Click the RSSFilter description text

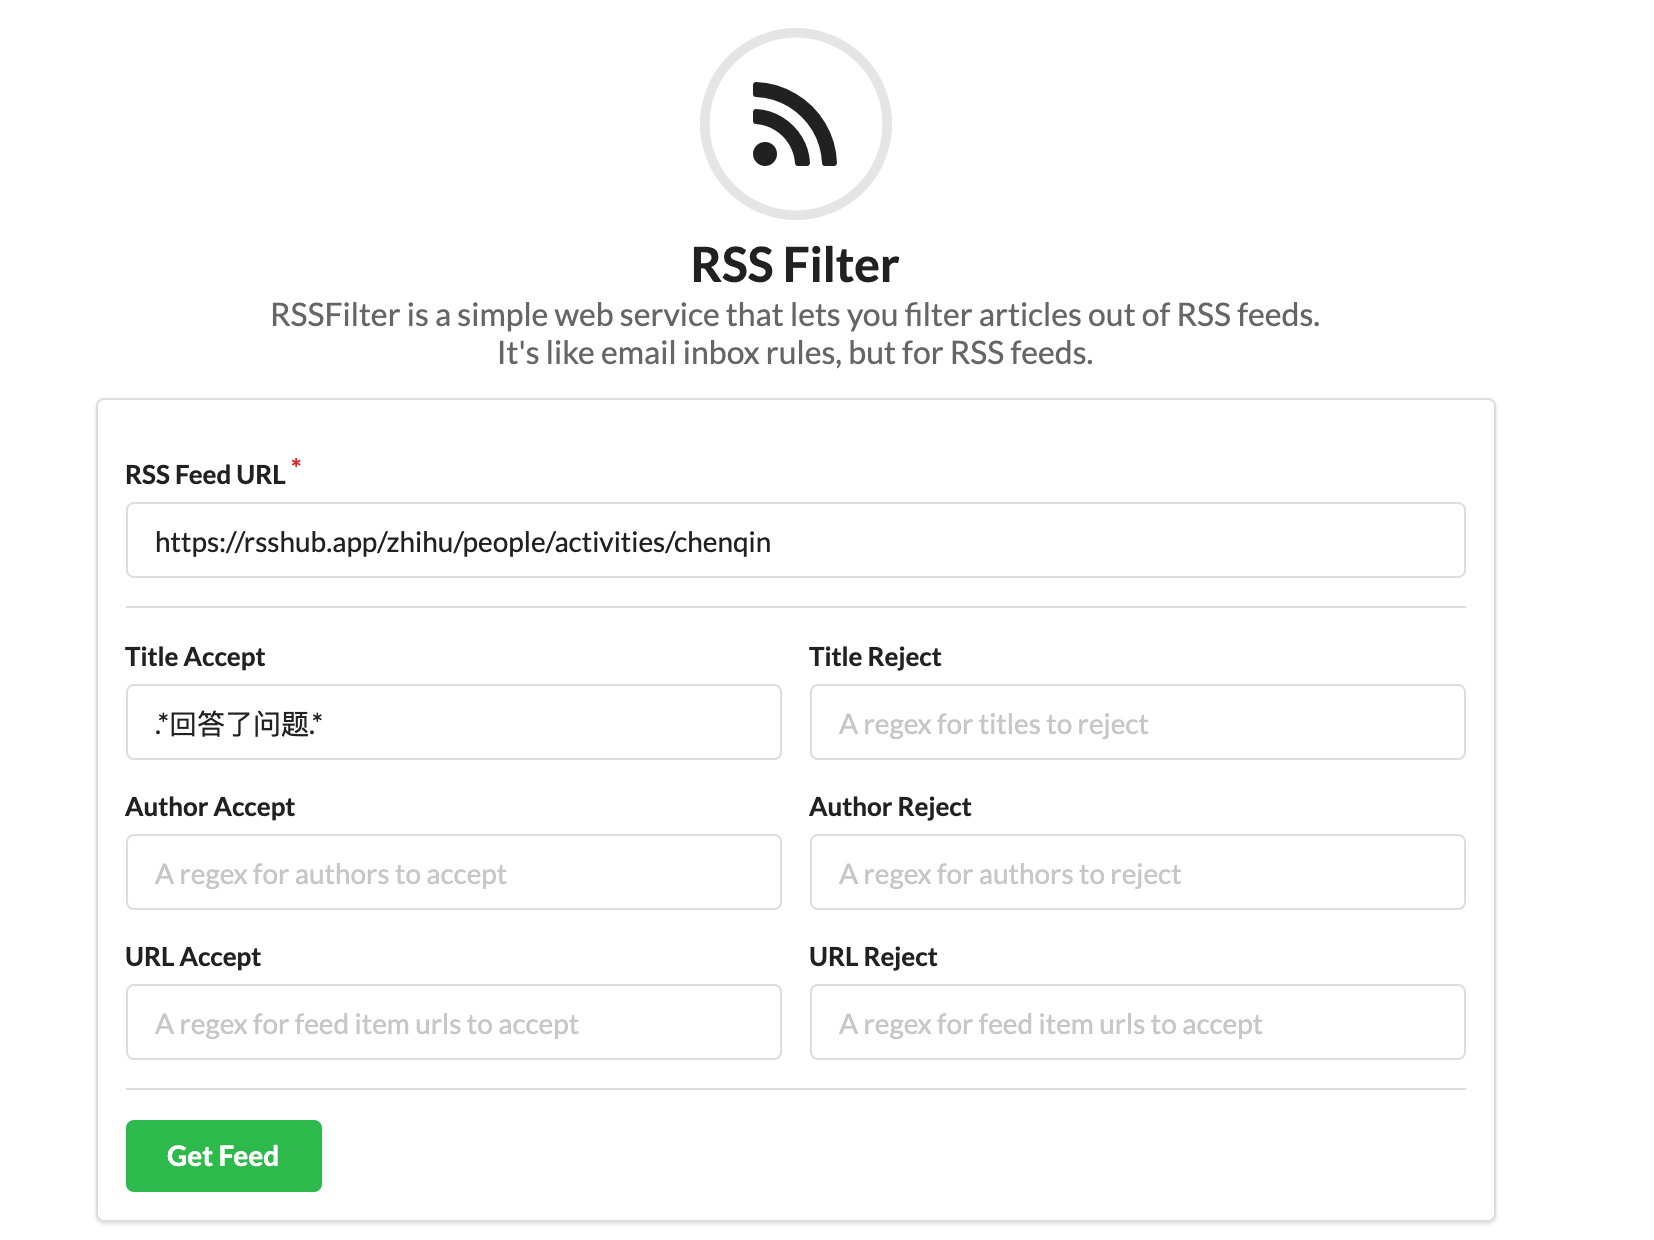795,333
